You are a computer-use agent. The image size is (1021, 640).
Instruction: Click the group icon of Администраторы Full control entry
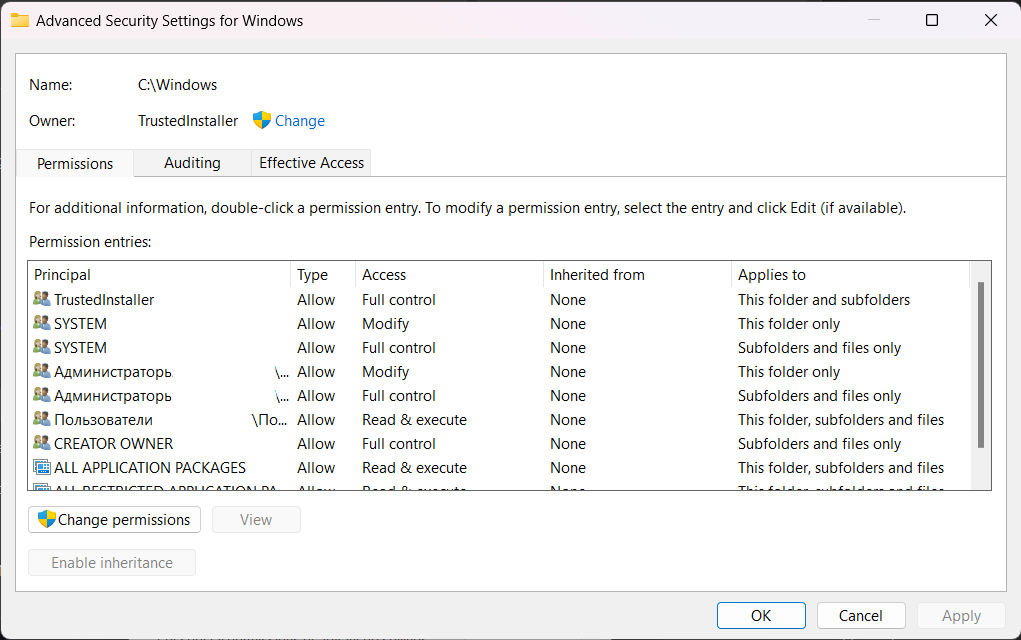click(42, 395)
